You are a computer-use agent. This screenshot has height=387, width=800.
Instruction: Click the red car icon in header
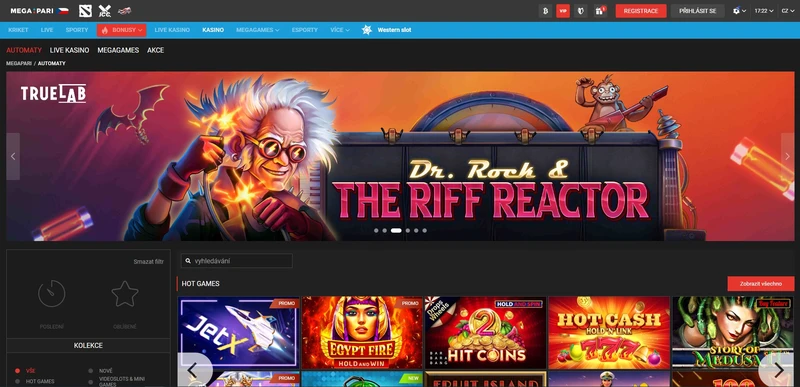pyautogui.click(x=124, y=11)
